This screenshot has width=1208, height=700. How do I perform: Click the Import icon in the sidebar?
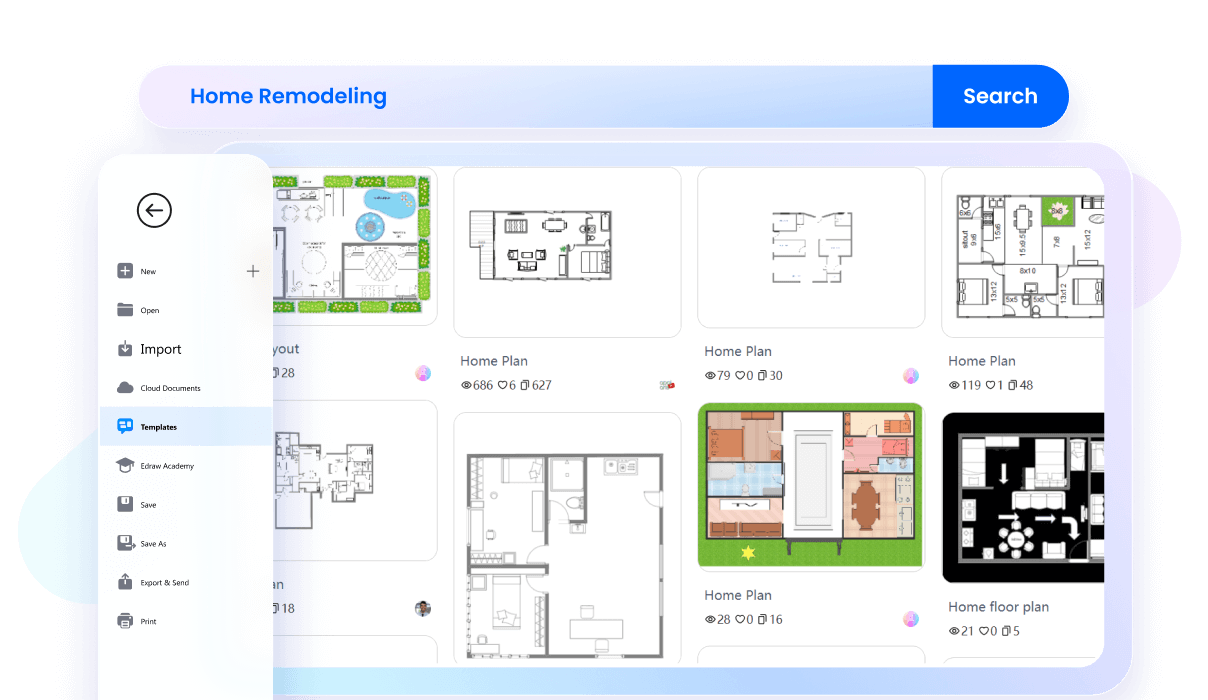[125, 349]
